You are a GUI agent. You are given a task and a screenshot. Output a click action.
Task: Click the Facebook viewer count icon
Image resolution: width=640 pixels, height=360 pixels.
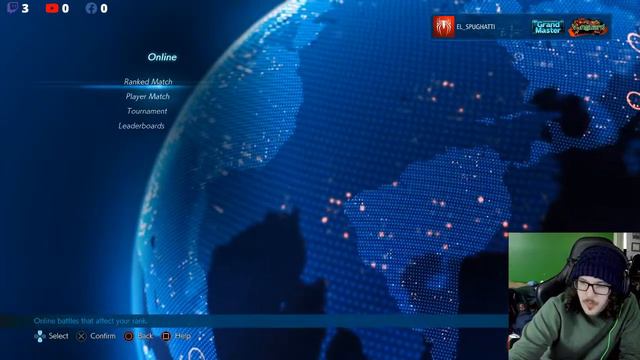(x=91, y=8)
